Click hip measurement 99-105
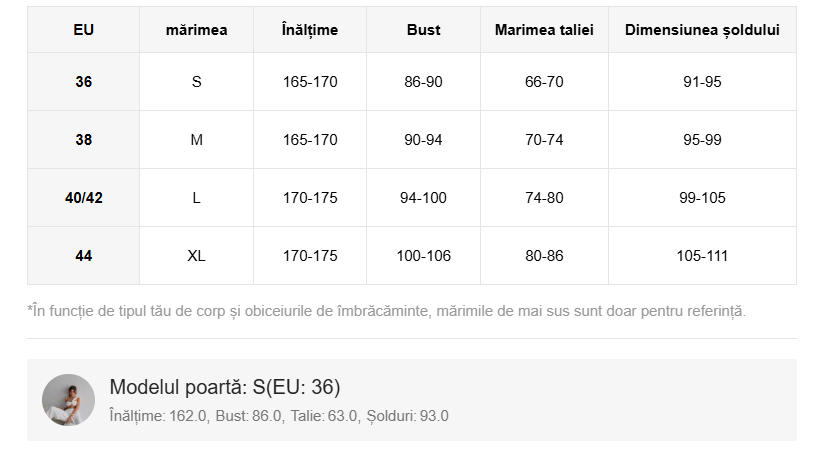Viewport: 827px width, 469px height. point(702,198)
